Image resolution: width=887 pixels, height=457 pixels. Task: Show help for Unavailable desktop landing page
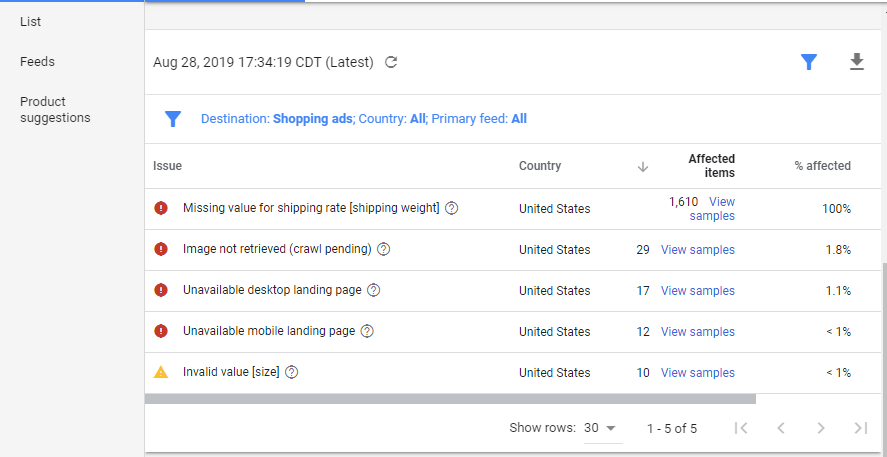[x=374, y=291]
